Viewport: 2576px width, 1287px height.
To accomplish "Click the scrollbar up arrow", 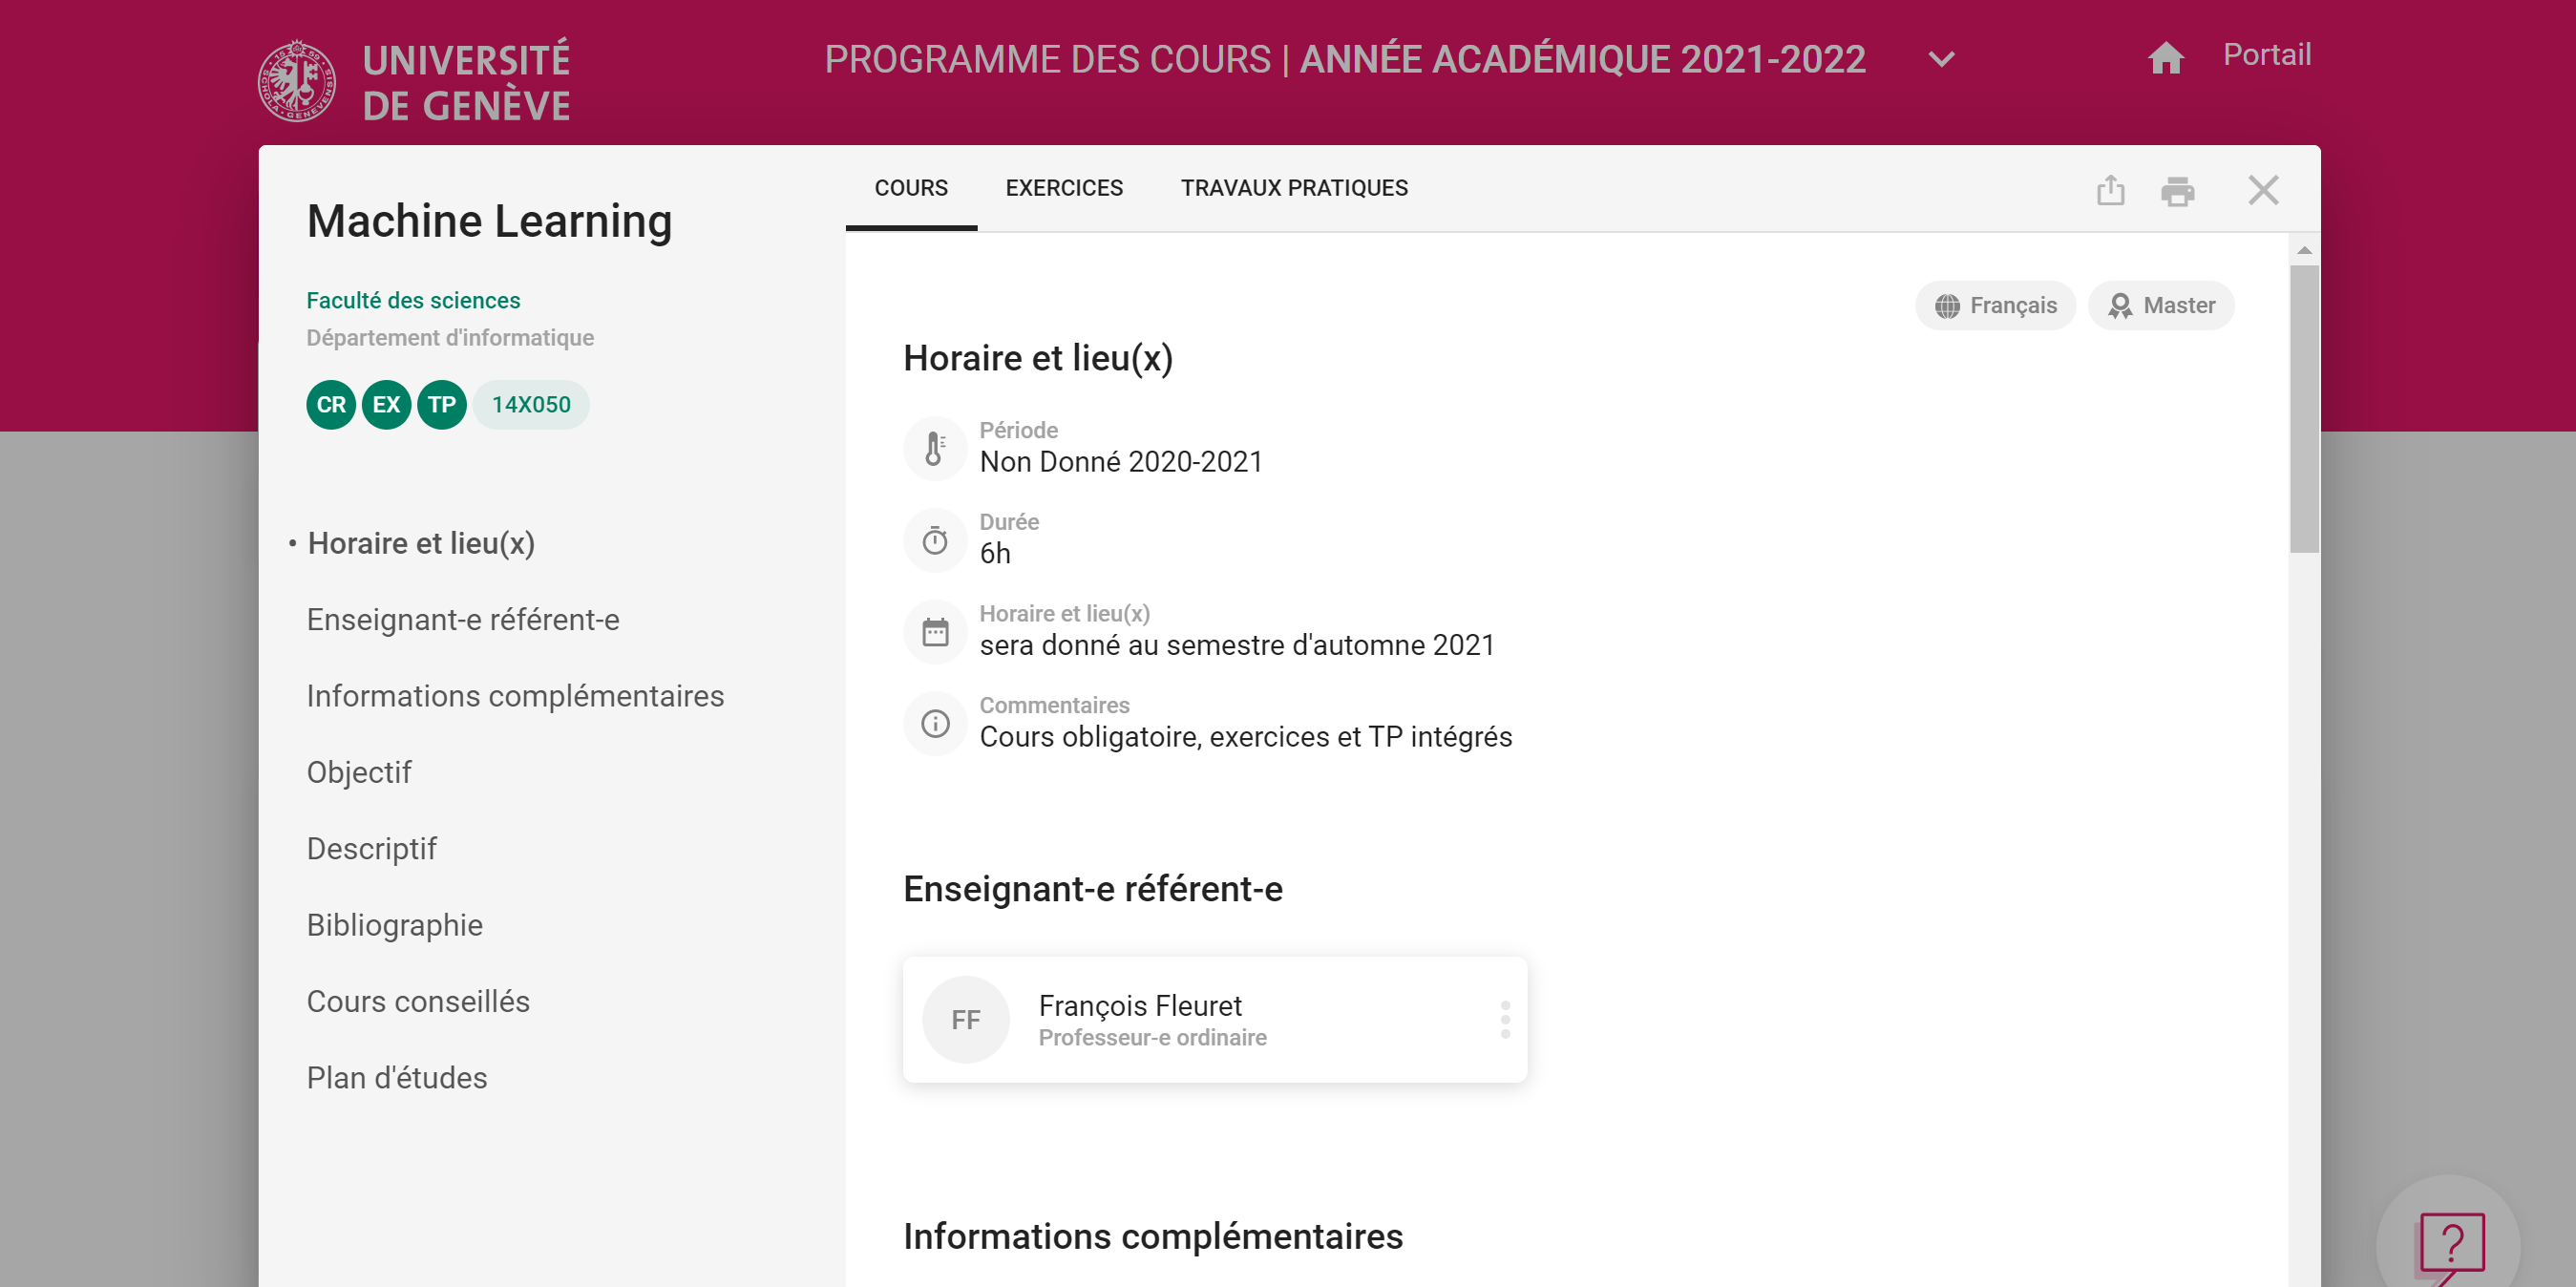I will 2304,250.
